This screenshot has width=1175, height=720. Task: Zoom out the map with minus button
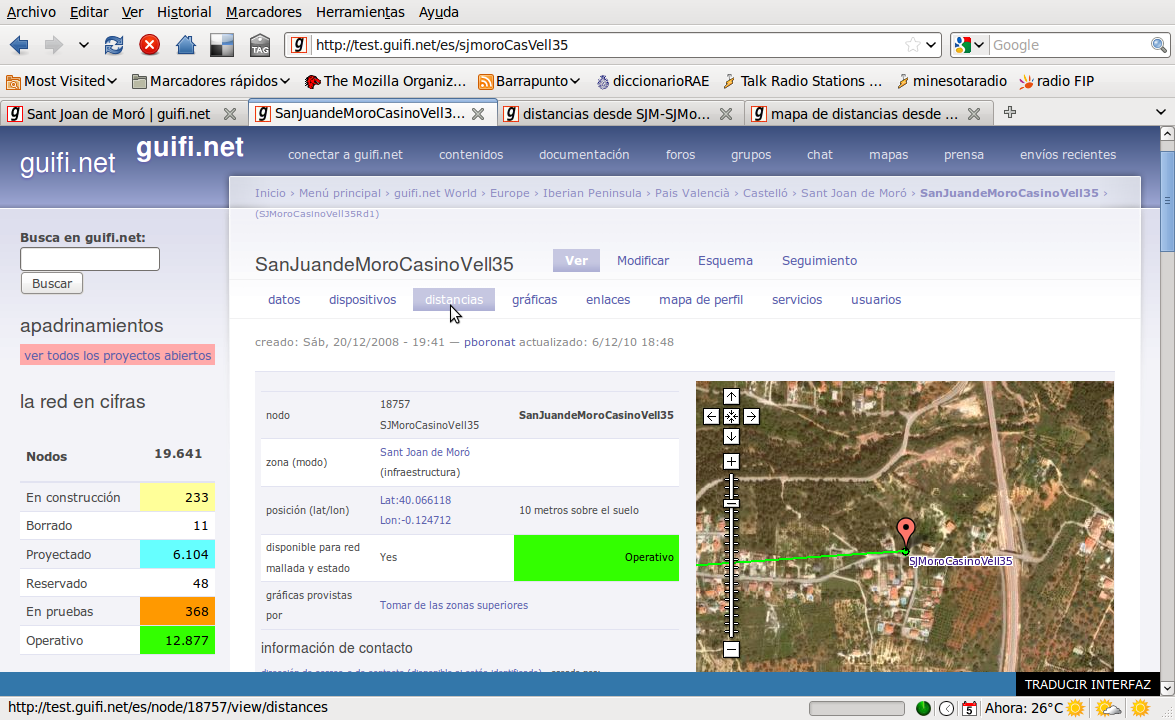point(731,649)
